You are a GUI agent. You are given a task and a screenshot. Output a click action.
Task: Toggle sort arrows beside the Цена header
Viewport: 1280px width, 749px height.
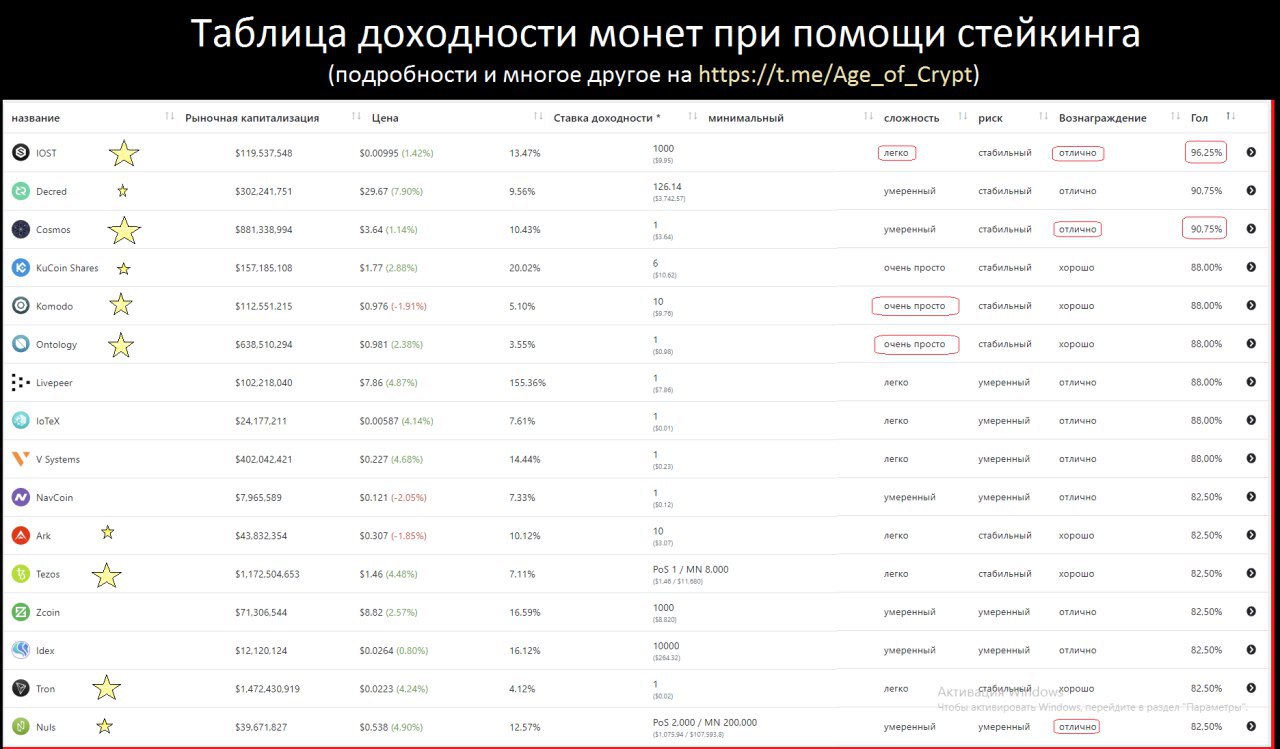point(540,117)
